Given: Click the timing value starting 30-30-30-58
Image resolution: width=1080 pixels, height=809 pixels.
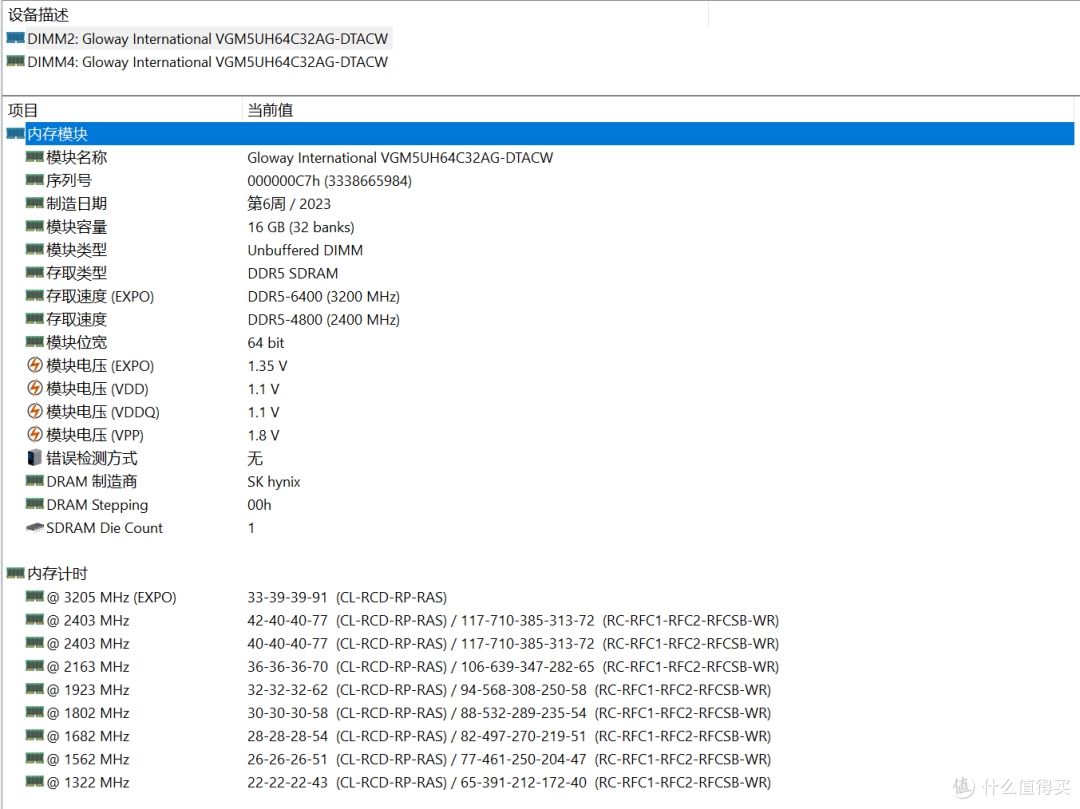Looking at the screenshot, I should click(x=509, y=713).
